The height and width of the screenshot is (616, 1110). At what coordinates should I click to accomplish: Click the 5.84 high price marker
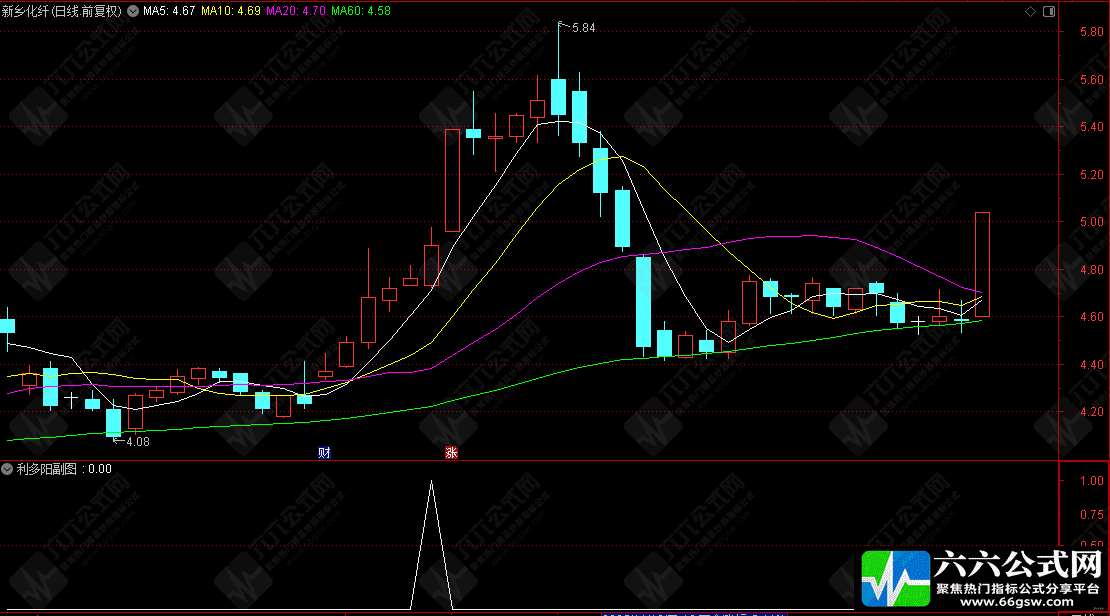583,28
